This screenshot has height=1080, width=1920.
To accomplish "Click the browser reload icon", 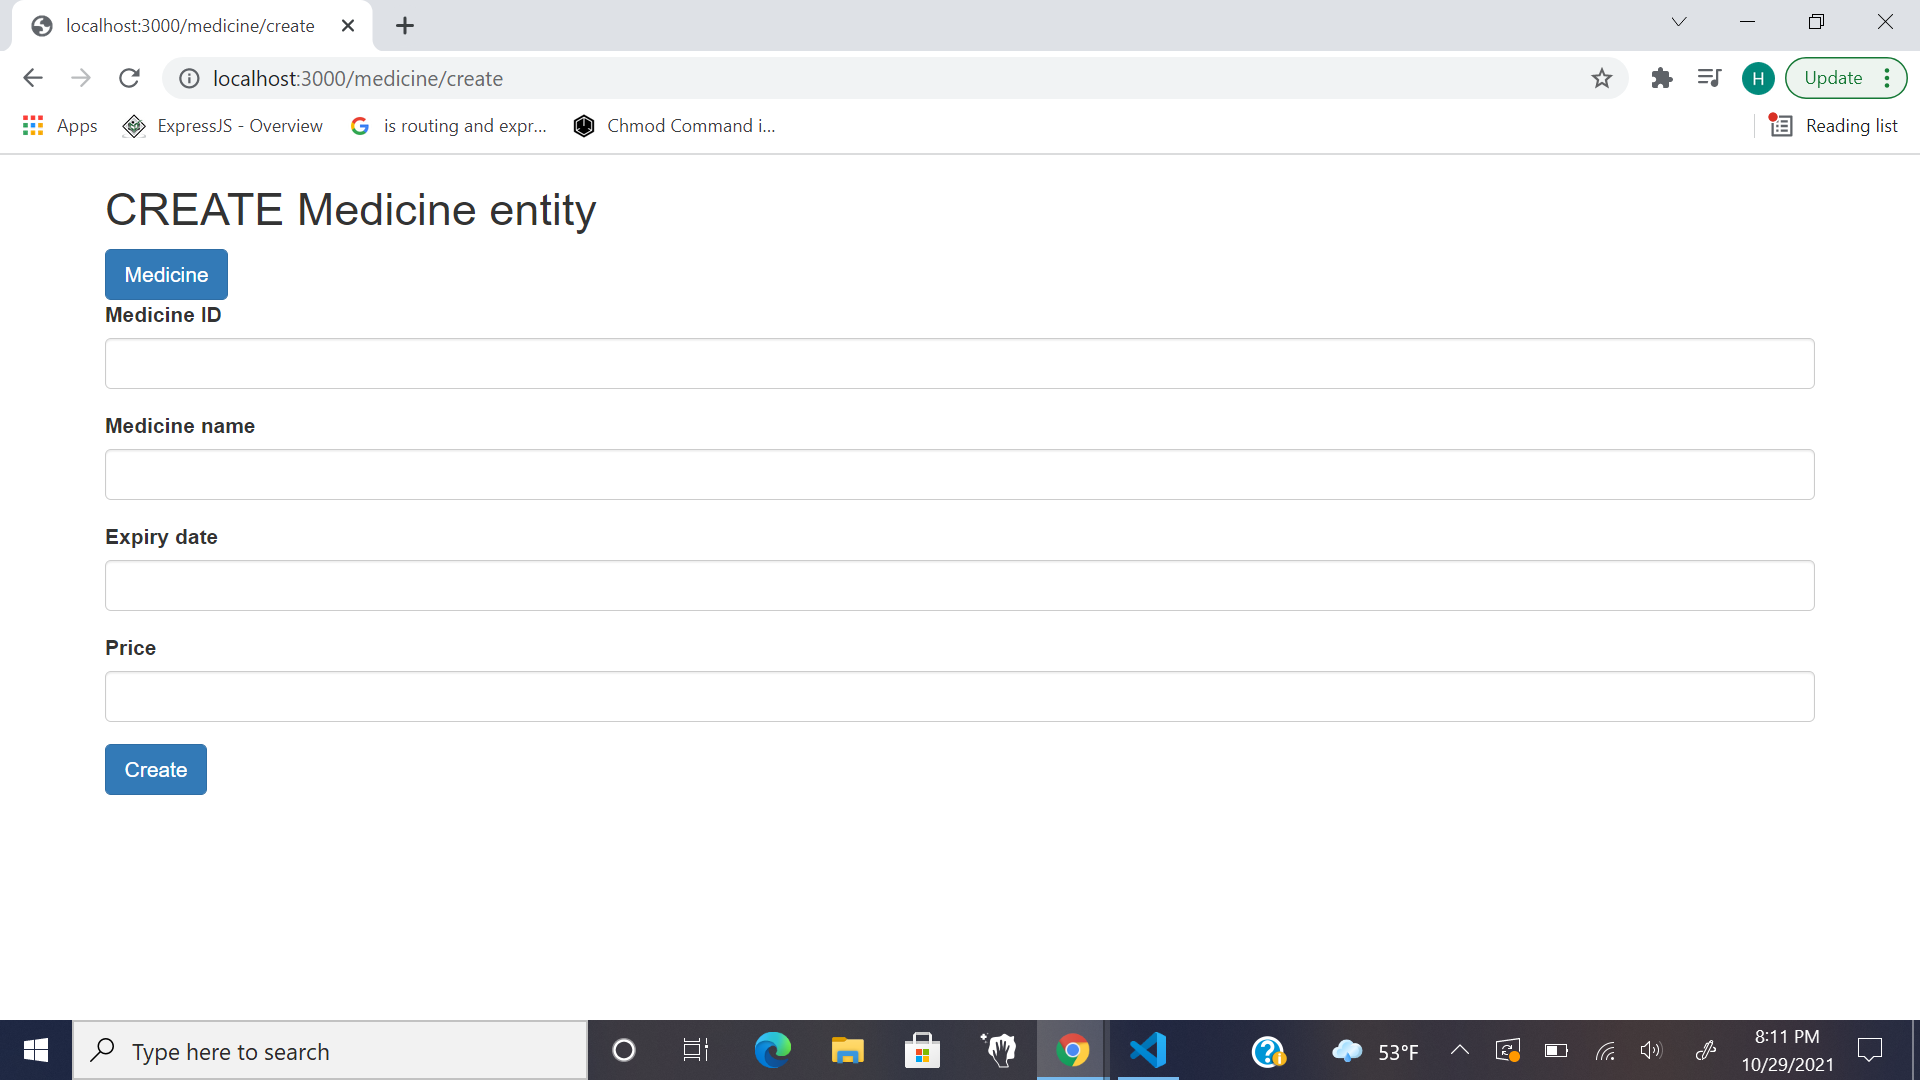I will pyautogui.click(x=129, y=78).
